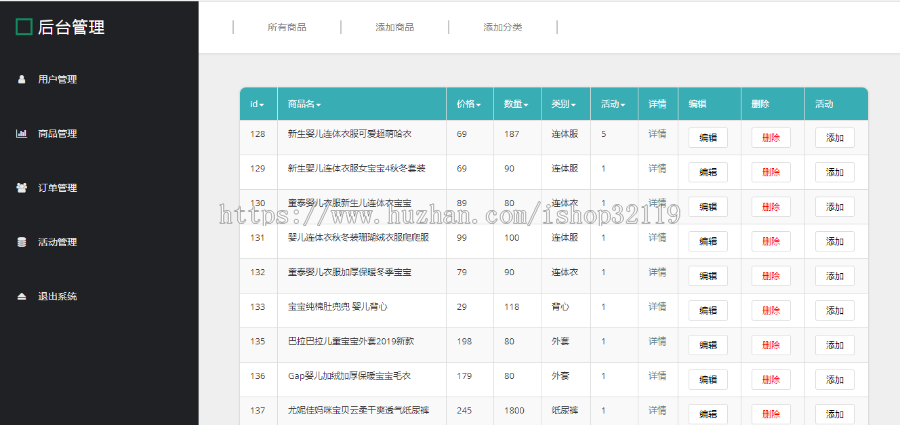900x425 pixels.
Task: Click the eject icon beside 退出系统
Action: pyautogui.click(x=21, y=296)
